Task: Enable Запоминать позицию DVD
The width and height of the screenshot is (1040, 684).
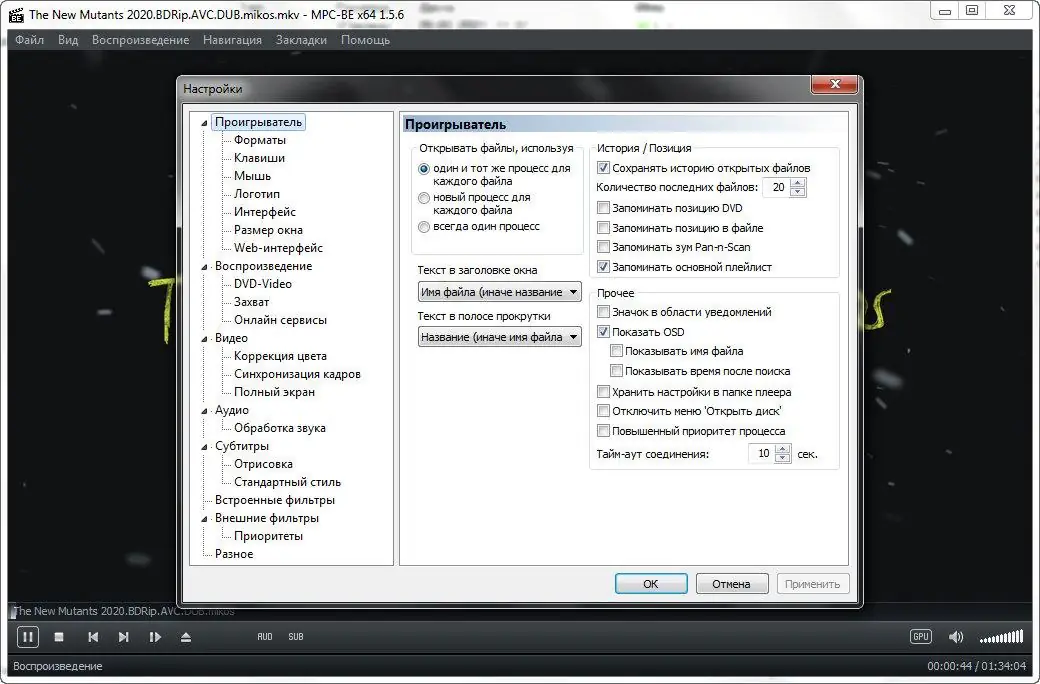Action: point(602,207)
